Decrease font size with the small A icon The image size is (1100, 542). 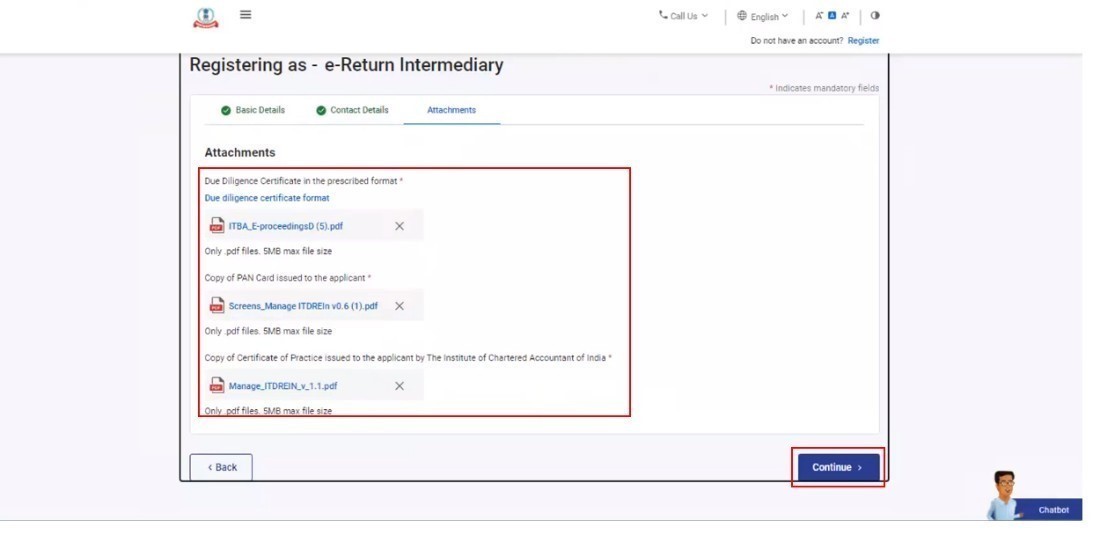(x=819, y=16)
